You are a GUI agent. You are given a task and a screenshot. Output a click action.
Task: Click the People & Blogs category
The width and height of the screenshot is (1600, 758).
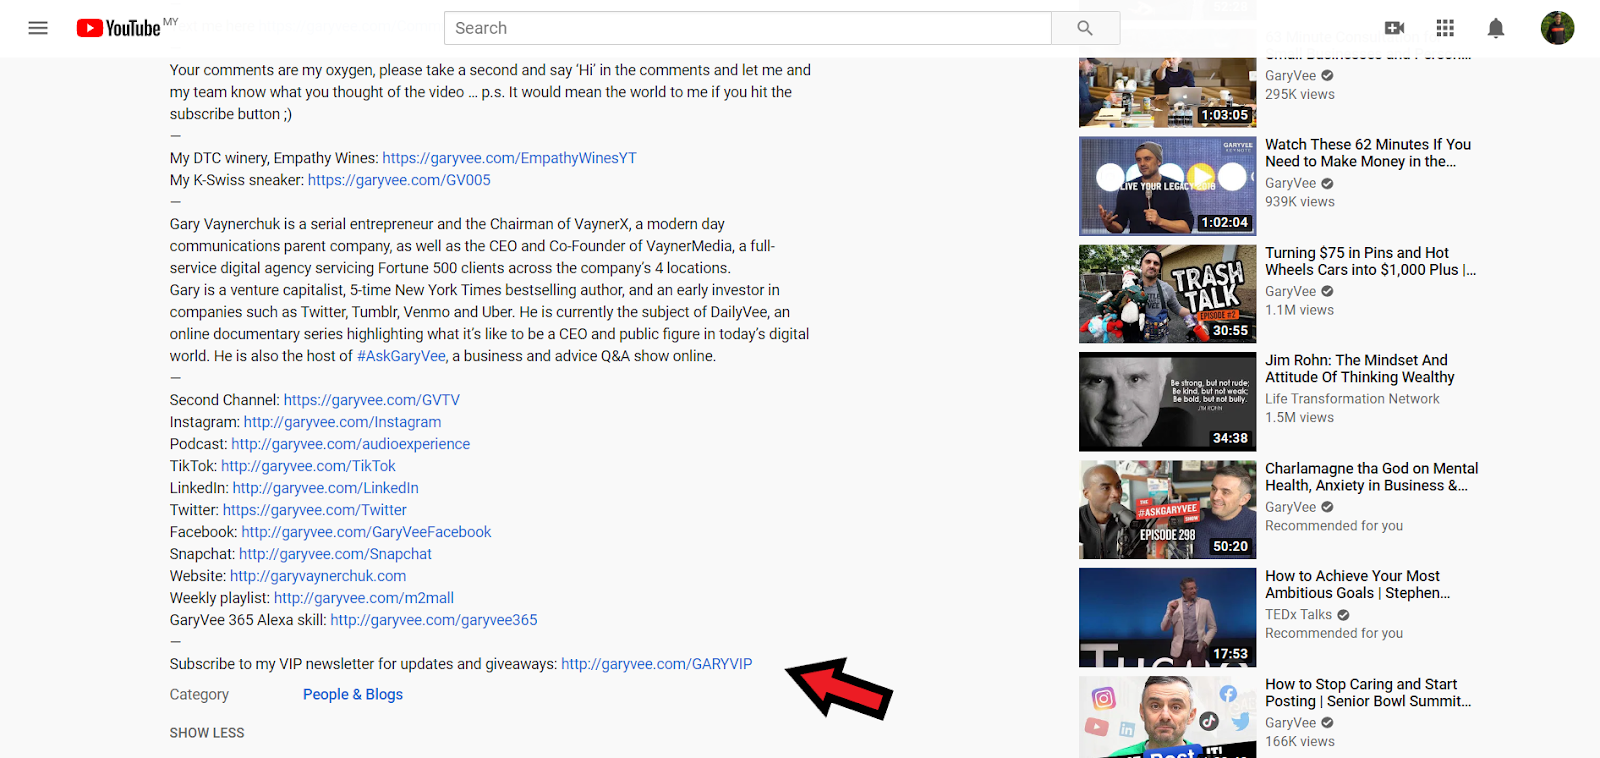point(353,695)
